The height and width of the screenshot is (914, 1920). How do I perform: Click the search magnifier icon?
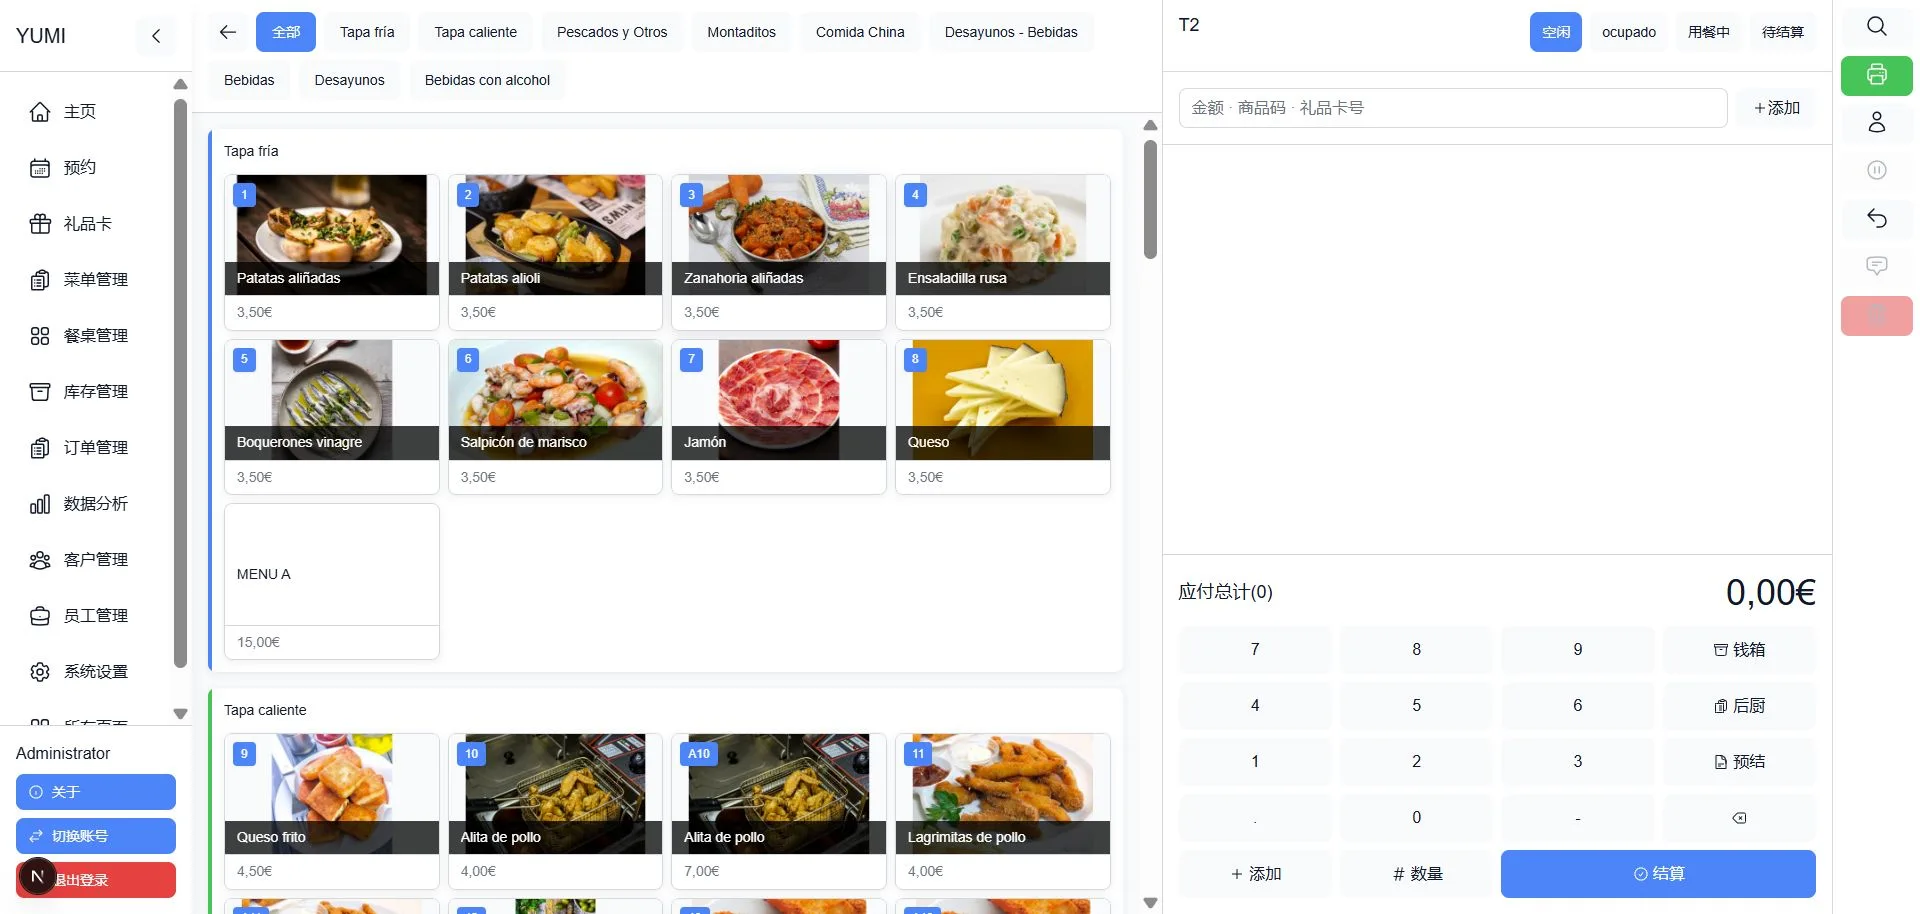[1877, 27]
